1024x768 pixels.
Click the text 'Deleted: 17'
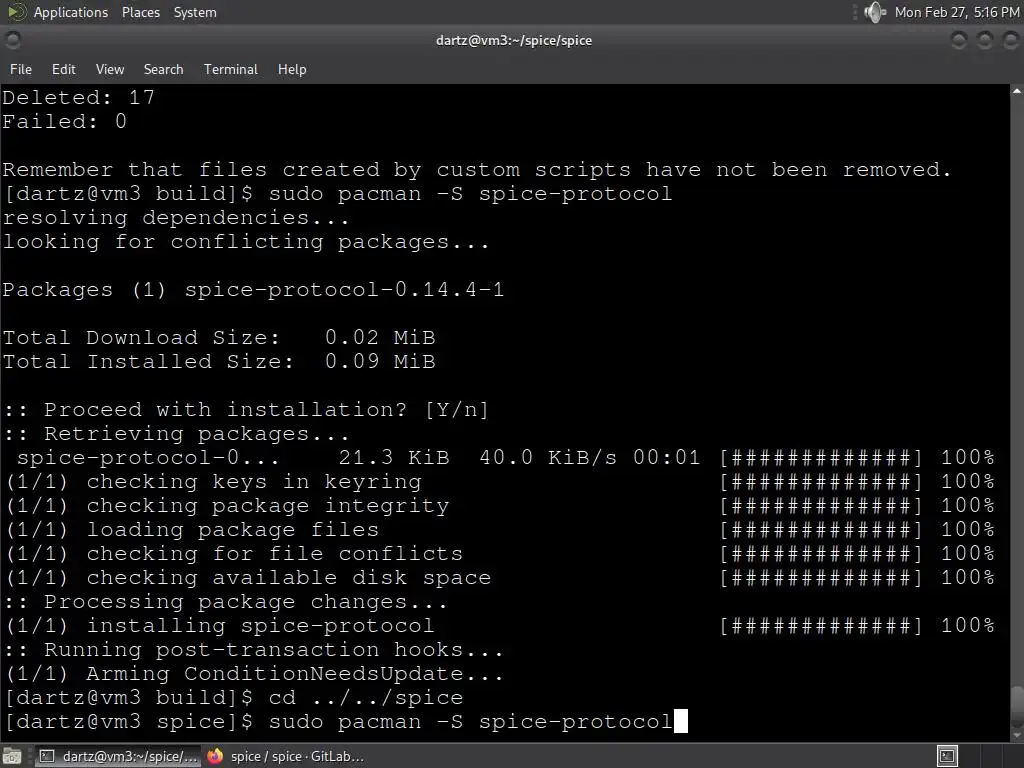click(x=78, y=97)
